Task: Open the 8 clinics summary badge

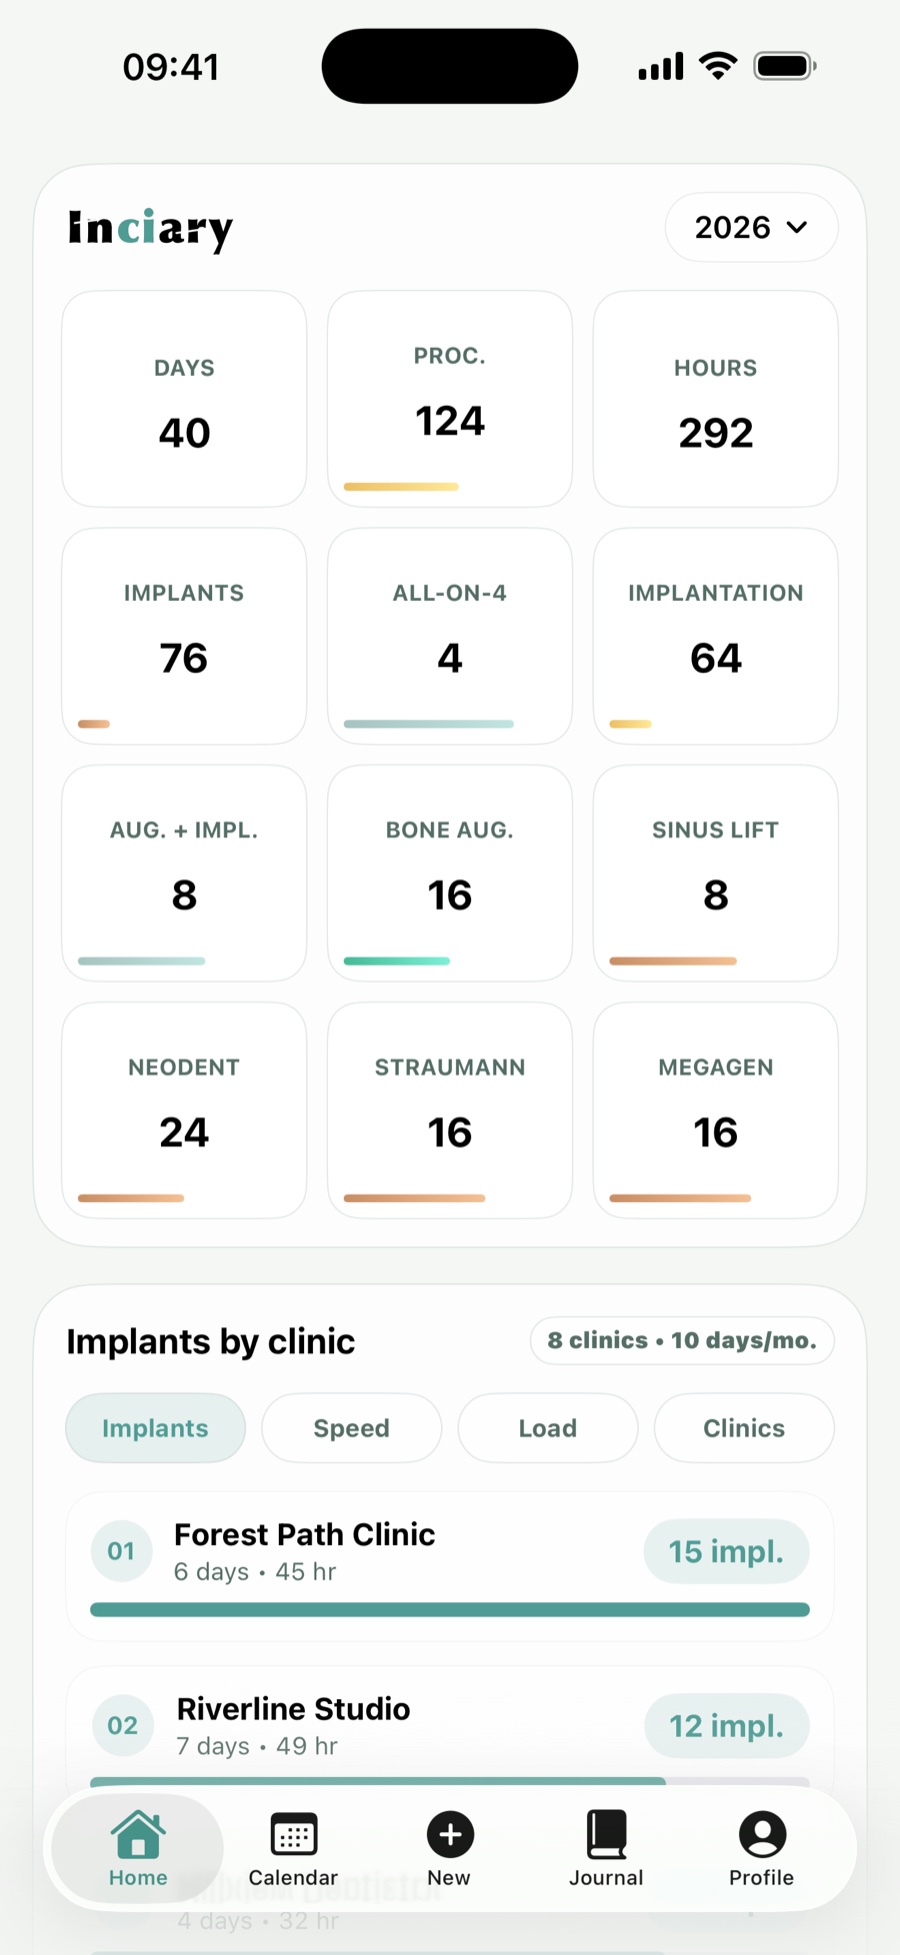Action: click(x=682, y=1340)
